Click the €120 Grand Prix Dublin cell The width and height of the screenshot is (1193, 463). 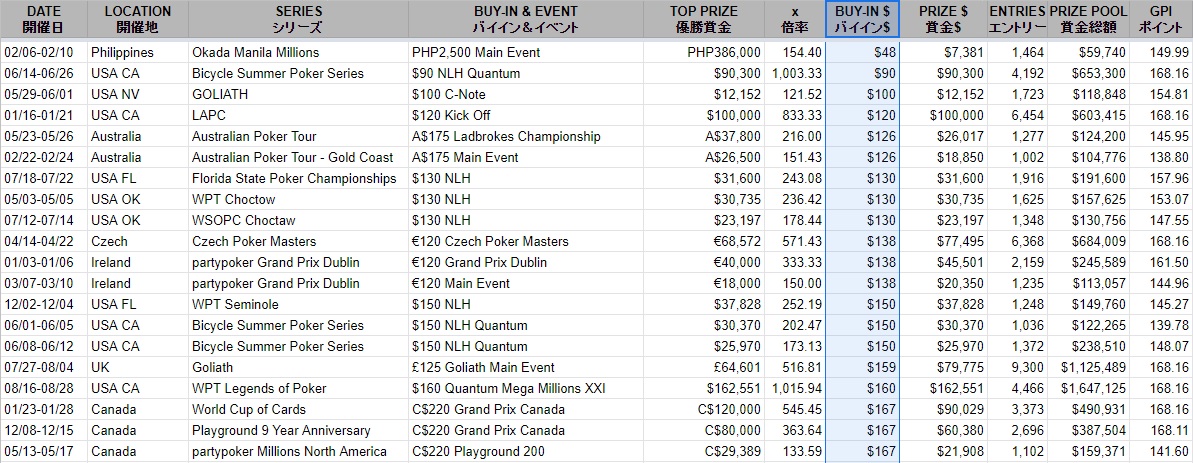point(526,262)
